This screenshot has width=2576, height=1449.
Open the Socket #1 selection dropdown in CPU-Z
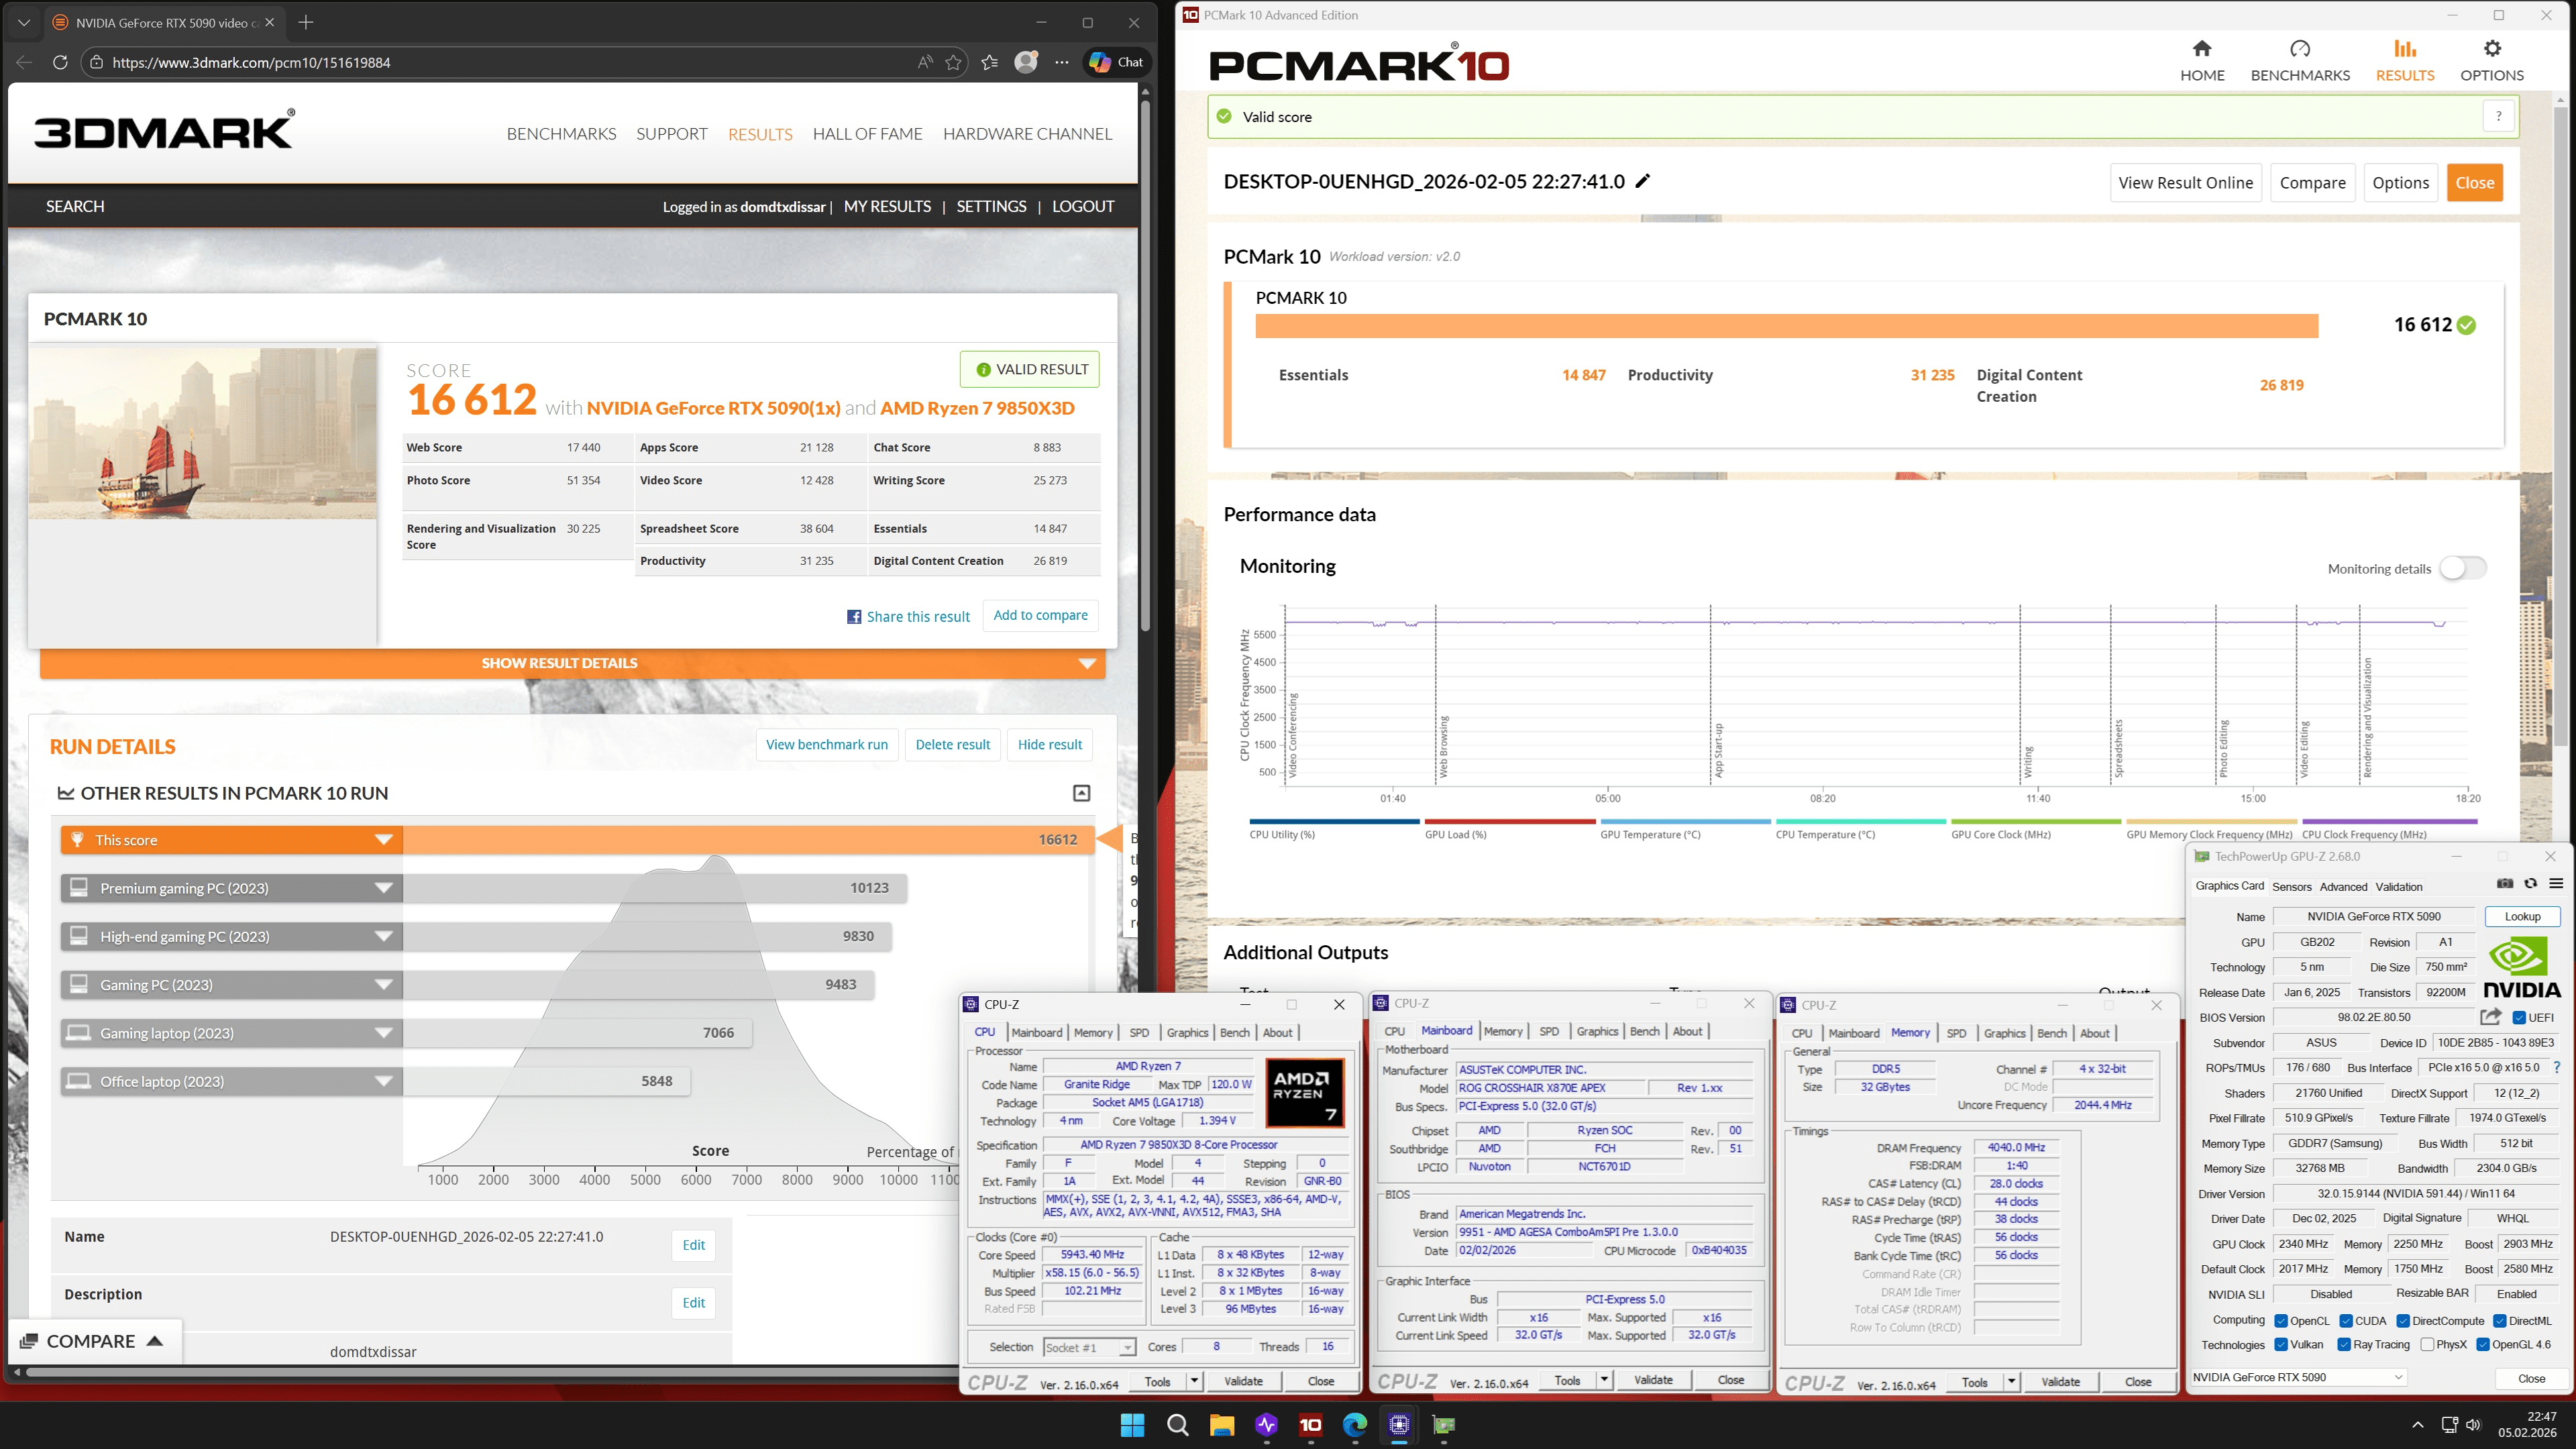coord(1089,1347)
